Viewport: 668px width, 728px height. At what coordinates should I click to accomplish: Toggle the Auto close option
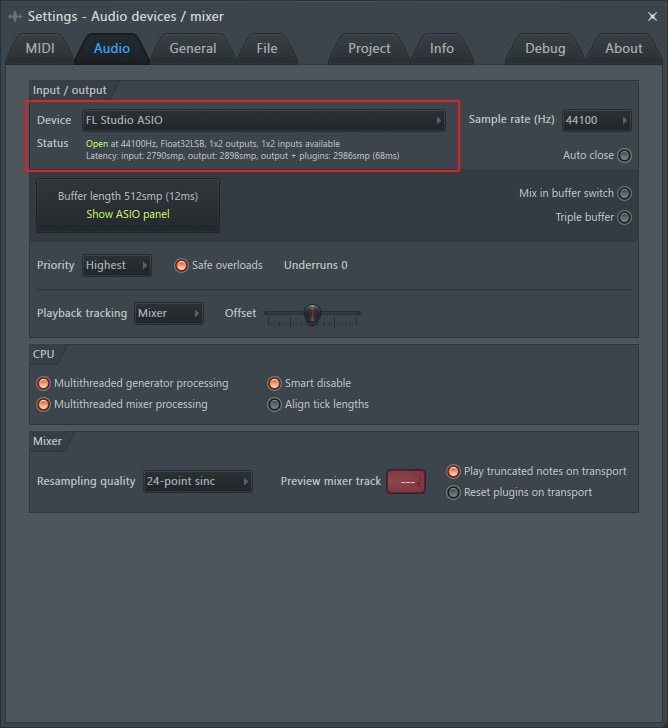[x=624, y=155]
